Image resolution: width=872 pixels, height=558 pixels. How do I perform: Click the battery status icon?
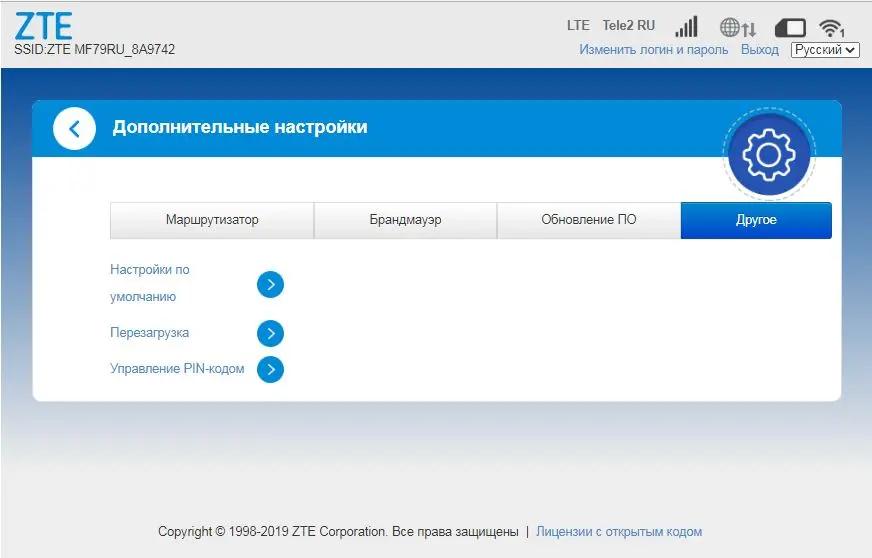tap(790, 27)
